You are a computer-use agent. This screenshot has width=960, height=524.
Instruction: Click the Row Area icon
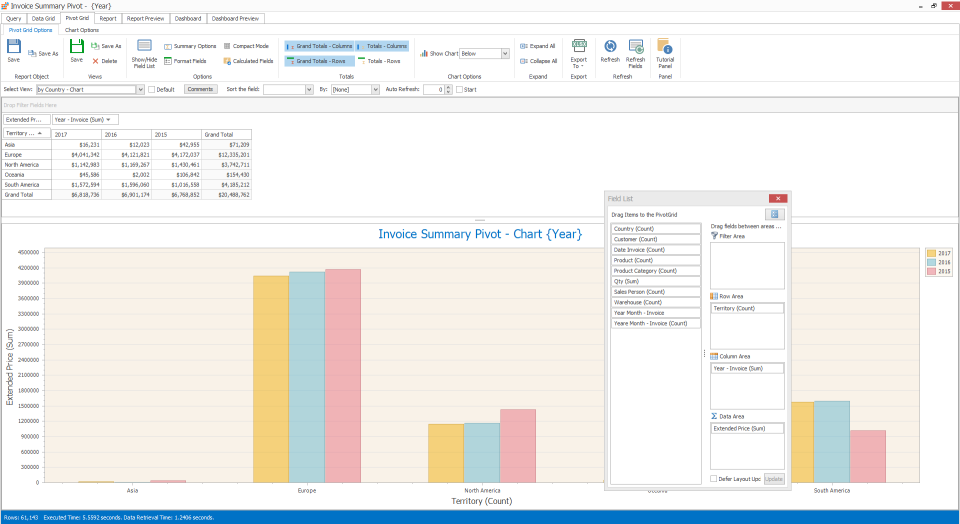[x=714, y=296]
